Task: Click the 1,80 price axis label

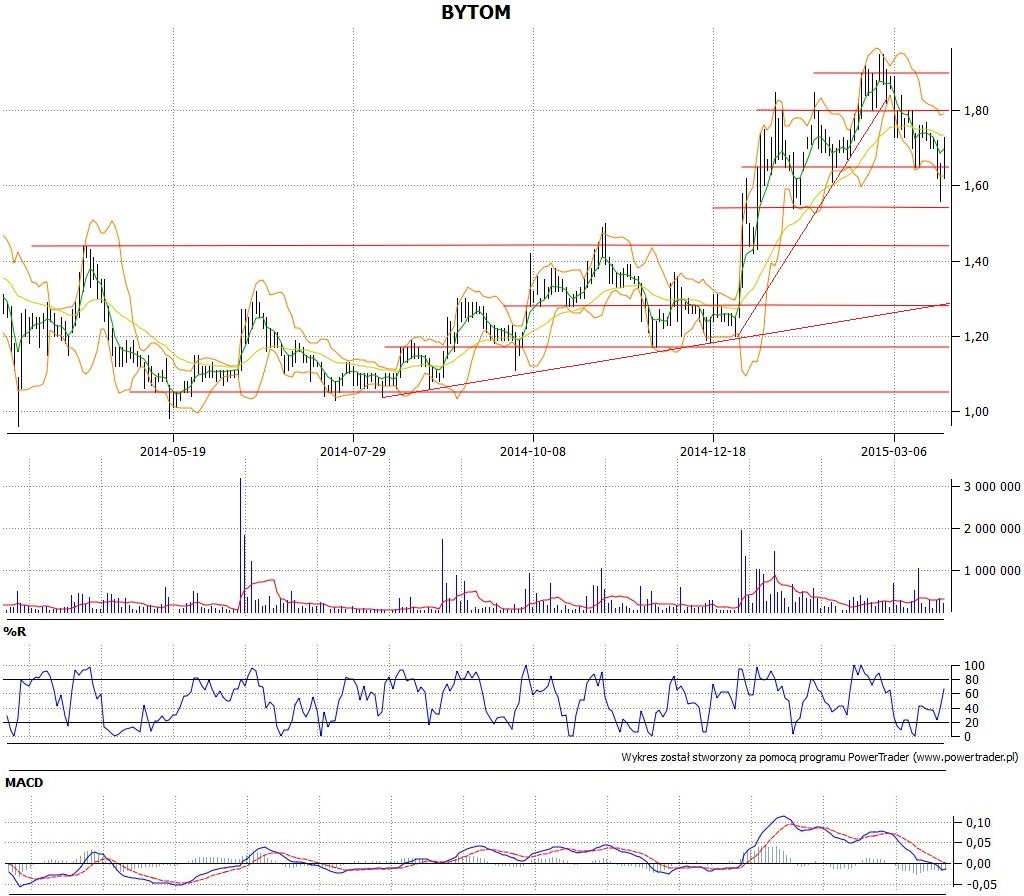Action: (976, 111)
